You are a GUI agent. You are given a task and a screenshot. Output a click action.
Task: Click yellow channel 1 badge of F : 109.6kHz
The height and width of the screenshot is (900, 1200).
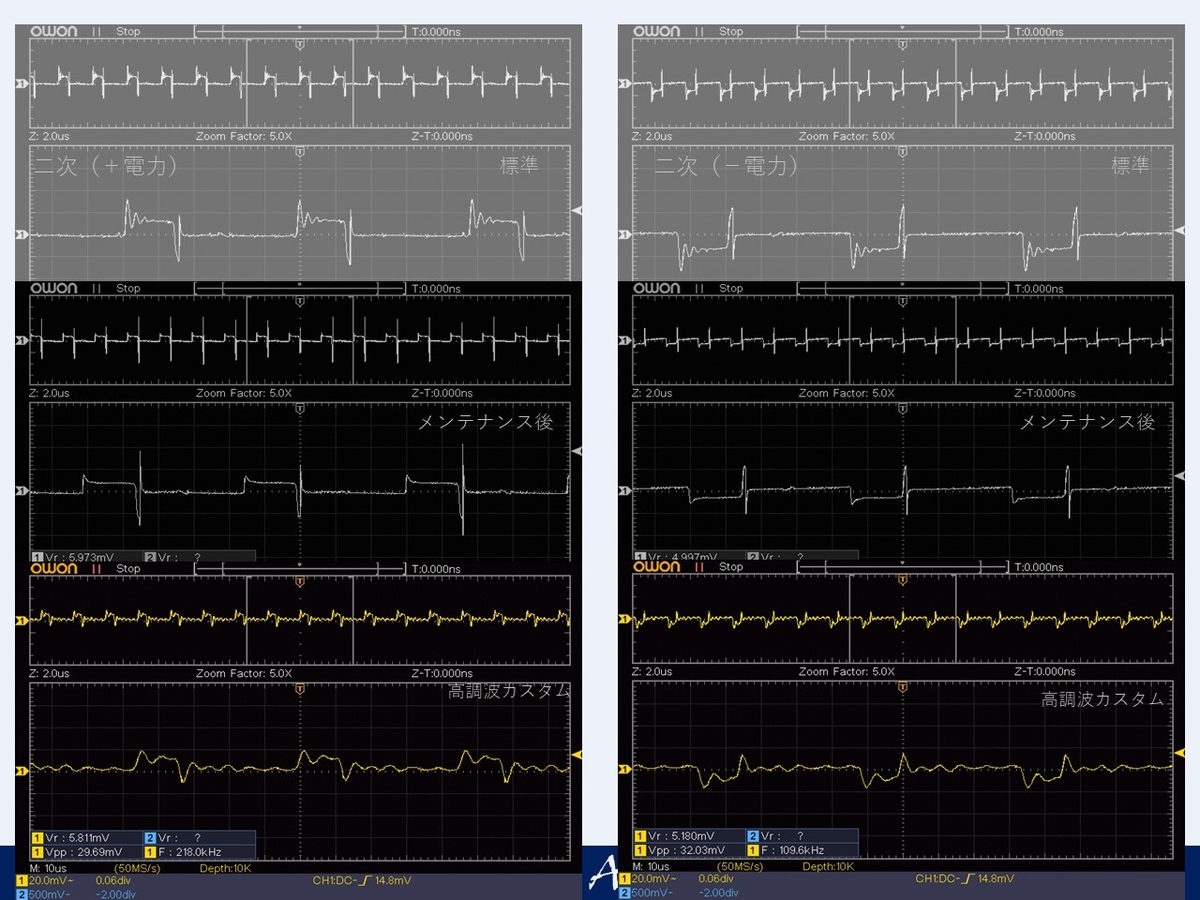[x=753, y=851]
